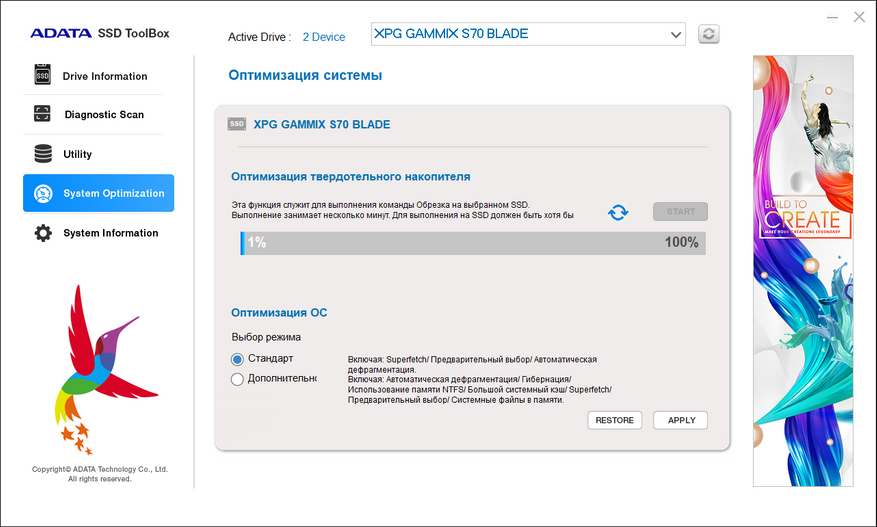
Task: Click the System Information gear icon
Action: coord(43,233)
